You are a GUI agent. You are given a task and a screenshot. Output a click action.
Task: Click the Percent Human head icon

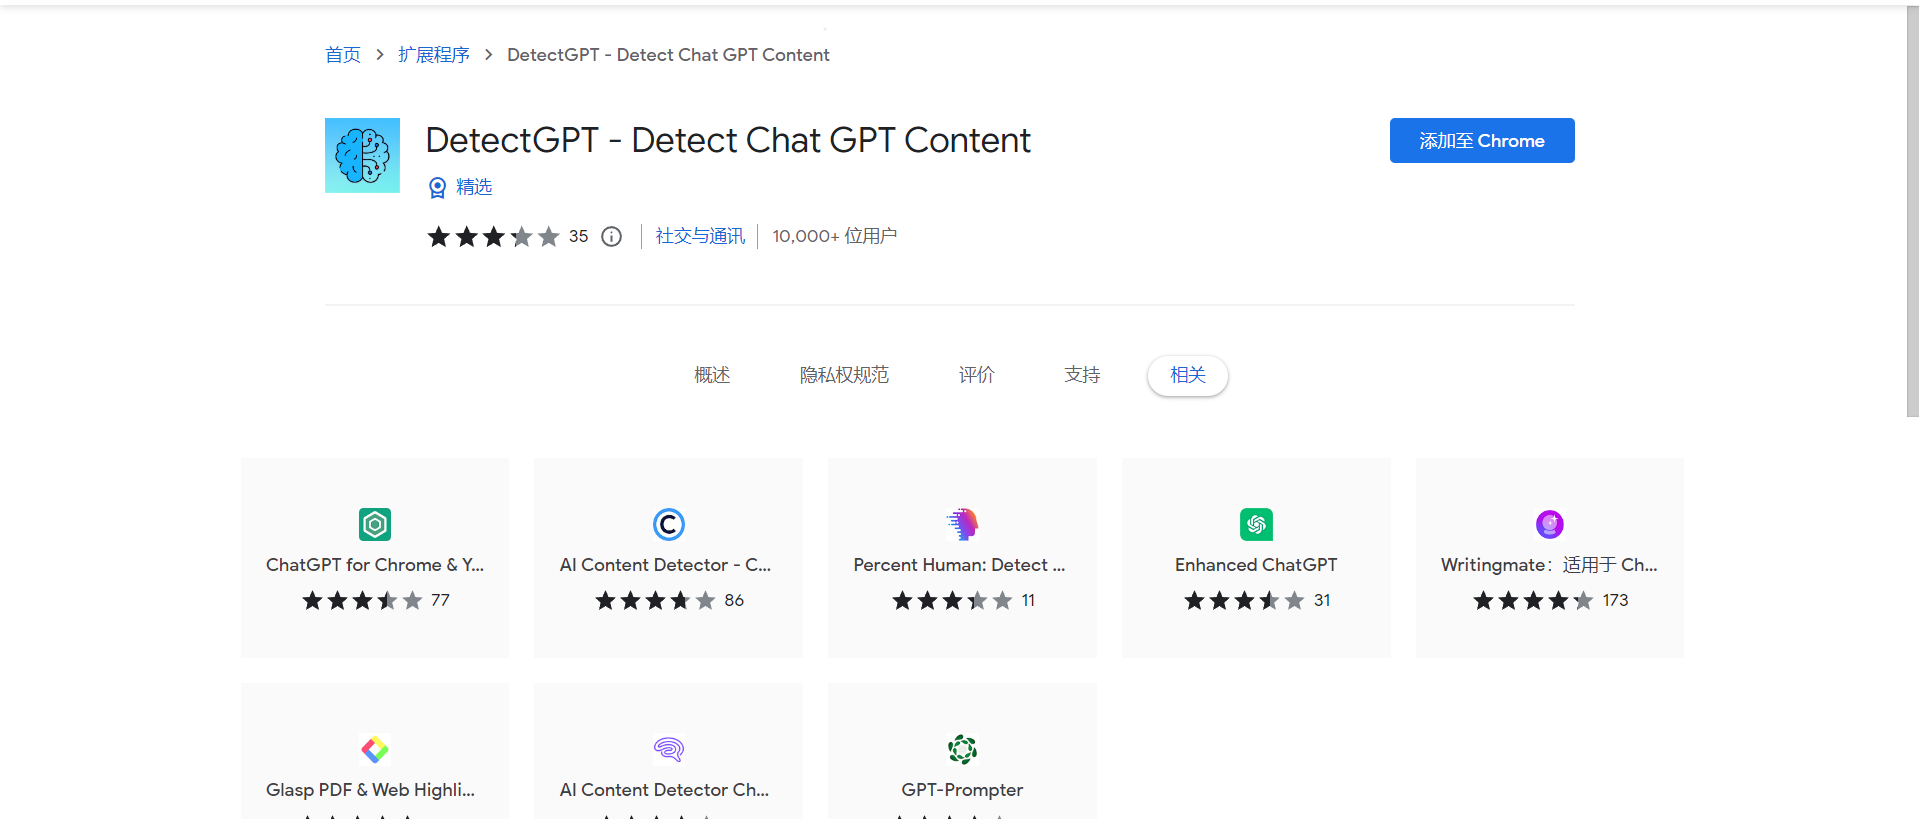pos(962,524)
